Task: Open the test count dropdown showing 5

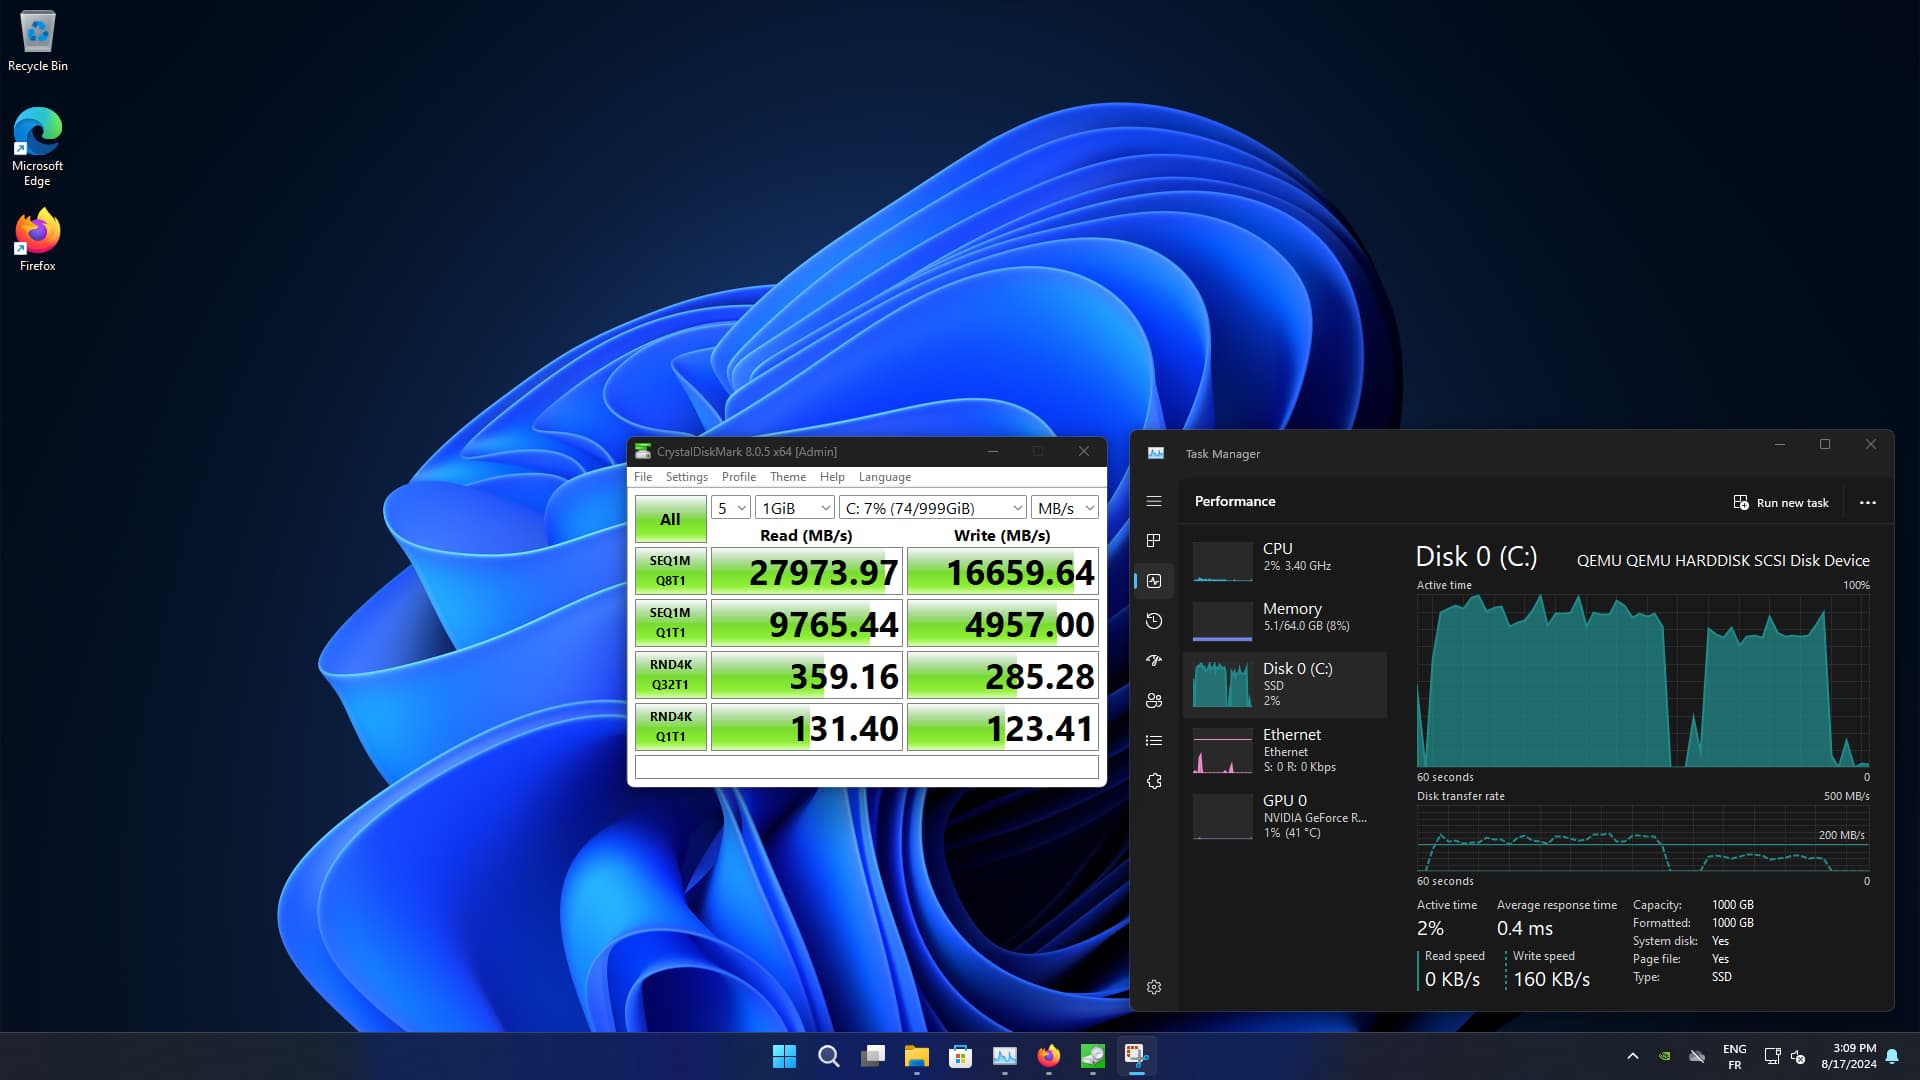Action: coord(730,508)
